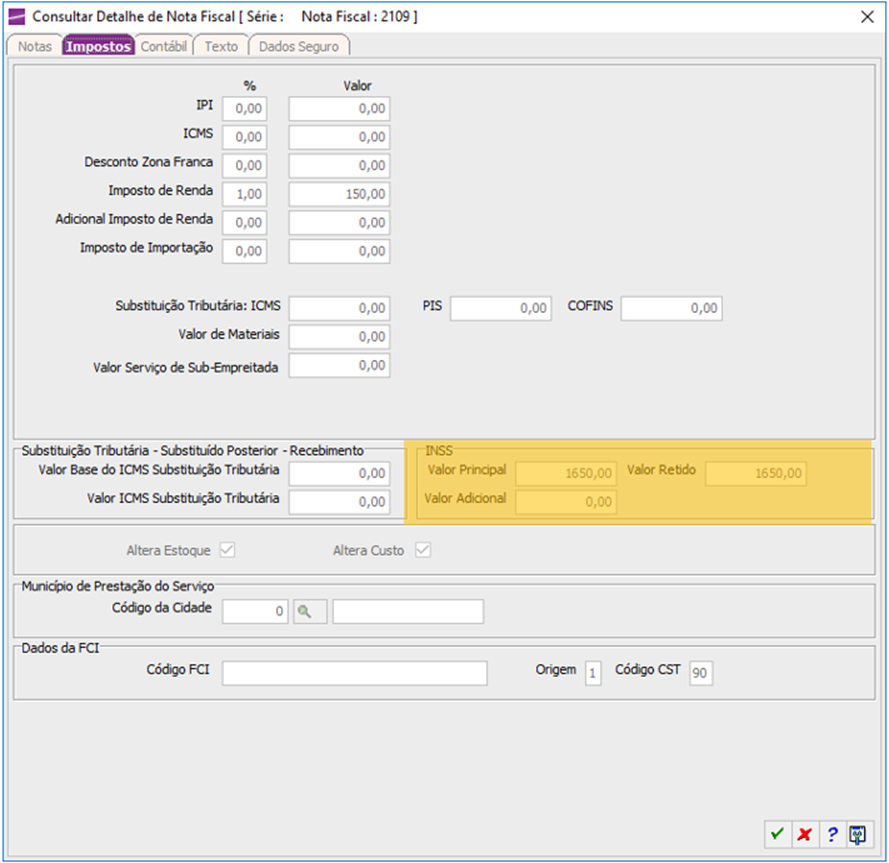Confirm with the green checkmark icon
This screenshot has width=889, height=863.
pos(777,834)
